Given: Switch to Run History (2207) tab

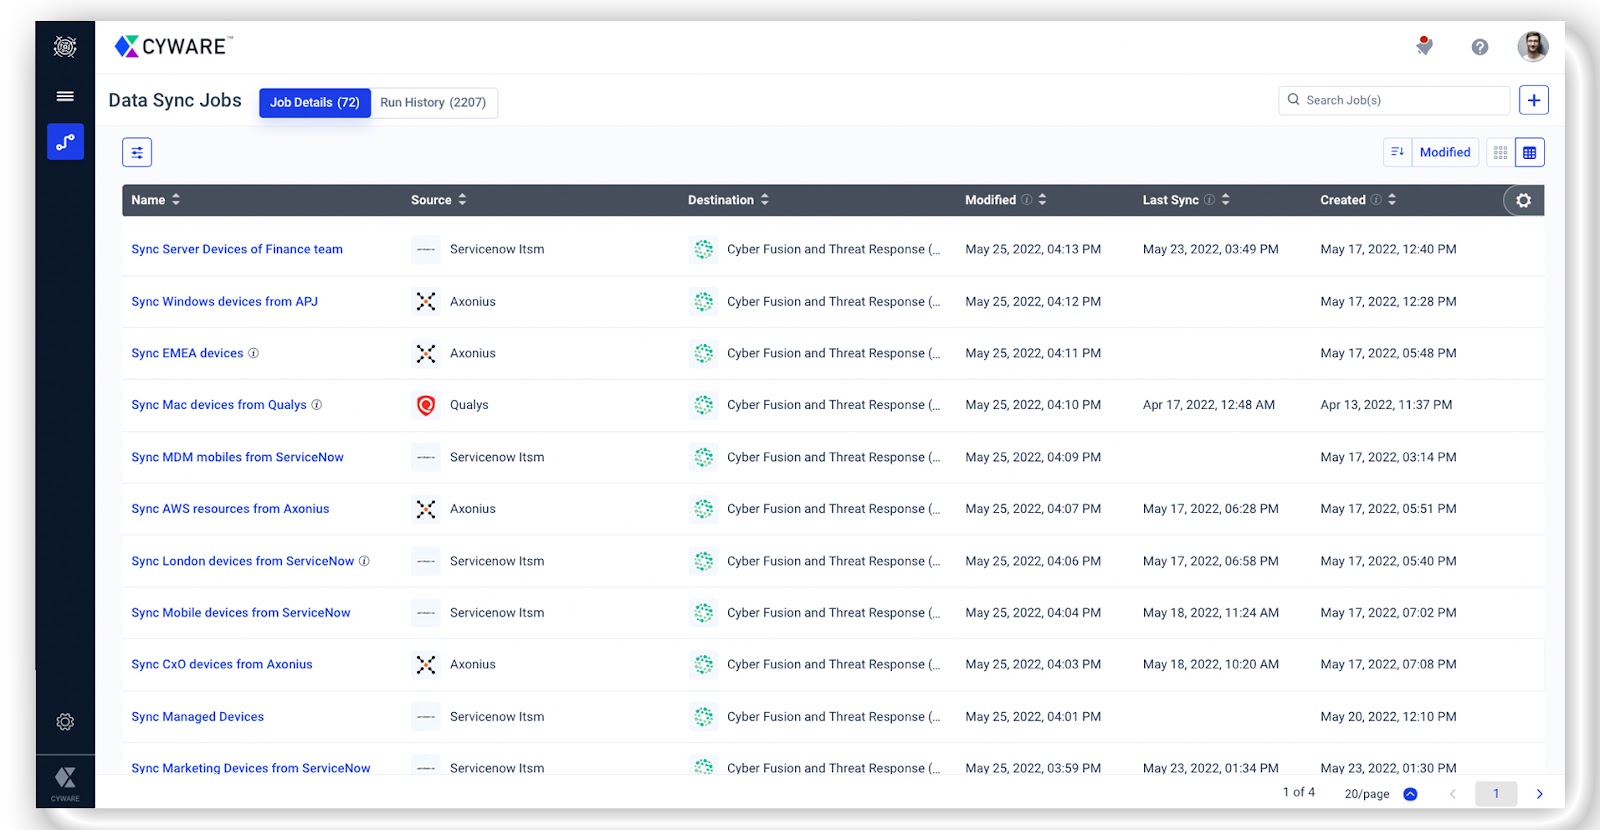Looking at the screenshot, I should click(433, 103).
